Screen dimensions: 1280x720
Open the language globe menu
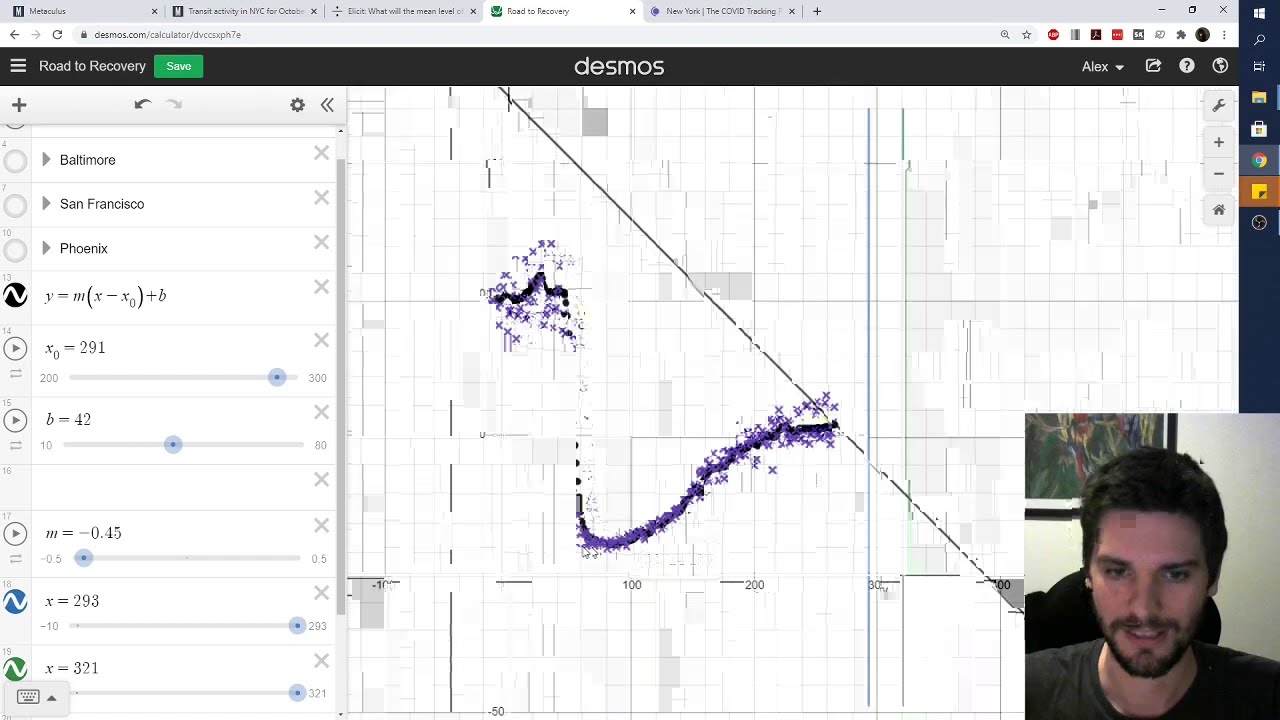(1220, 66)
